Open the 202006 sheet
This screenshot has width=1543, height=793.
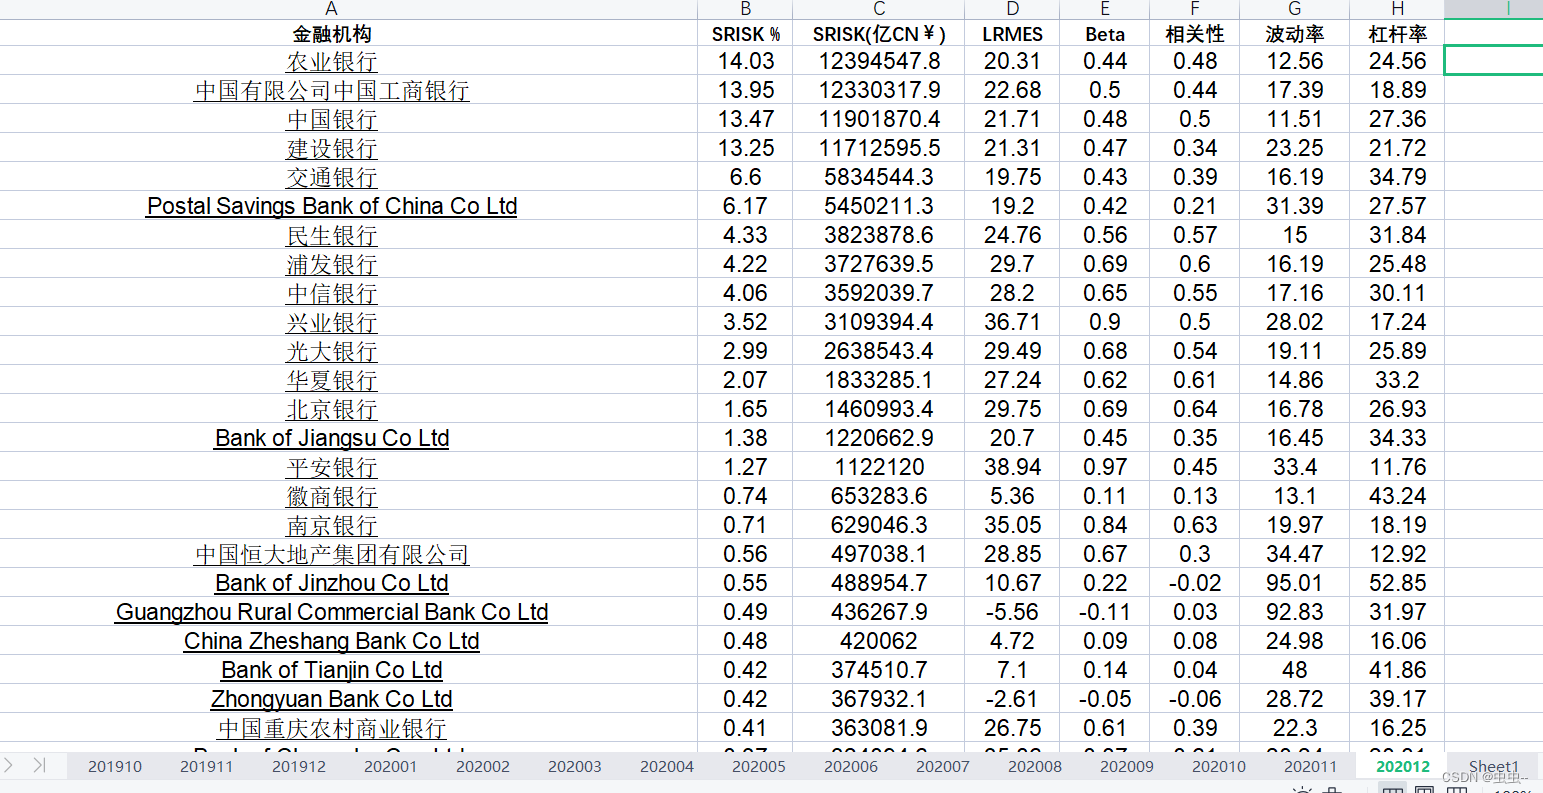pyautogui.click(x=851, y=767)
